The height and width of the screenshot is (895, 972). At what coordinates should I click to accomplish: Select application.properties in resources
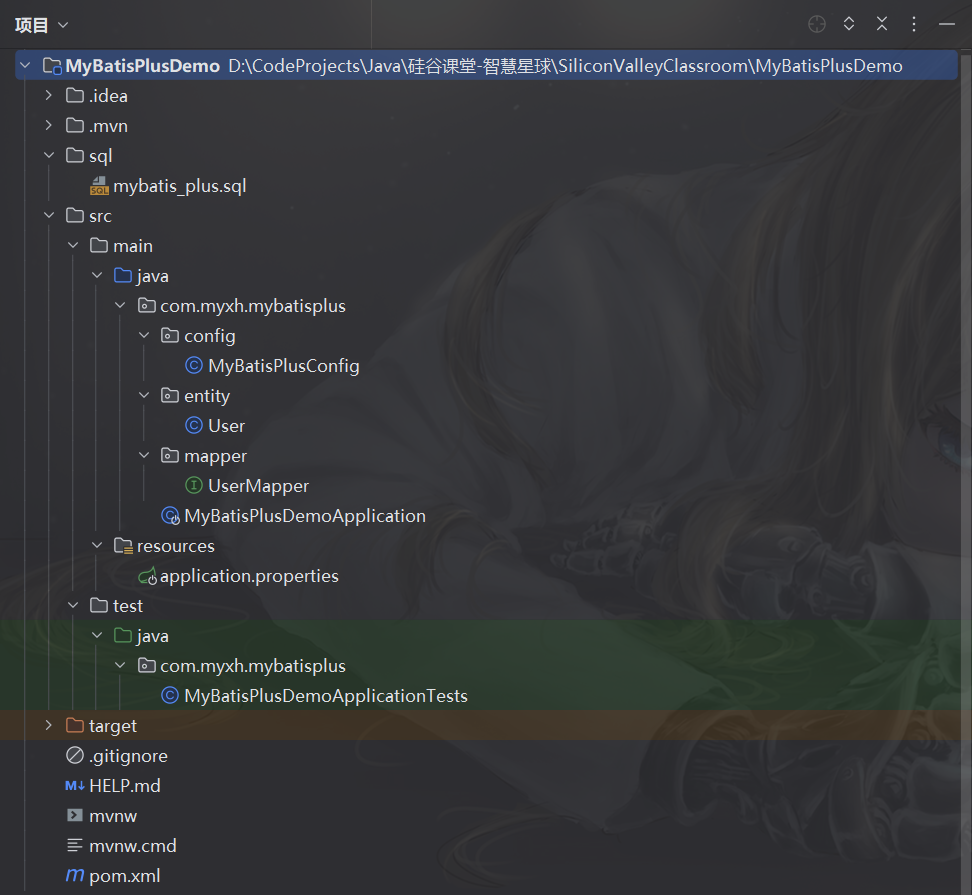pos(249,576)
